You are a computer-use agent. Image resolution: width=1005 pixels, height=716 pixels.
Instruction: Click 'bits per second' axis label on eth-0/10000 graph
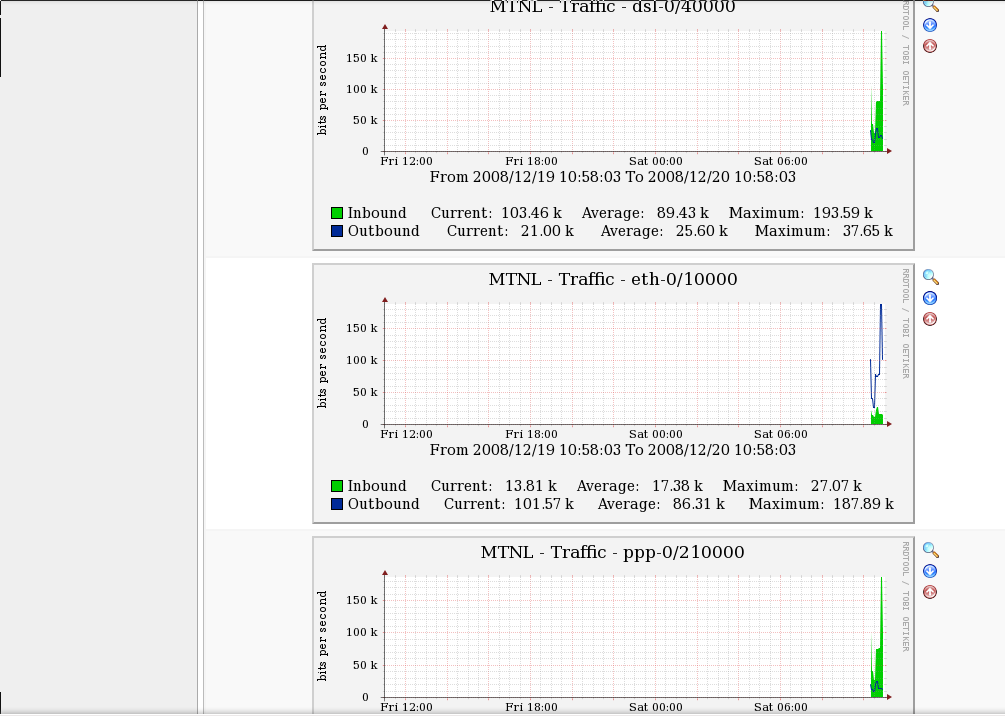pyautogui.click(x=322, y=363)
